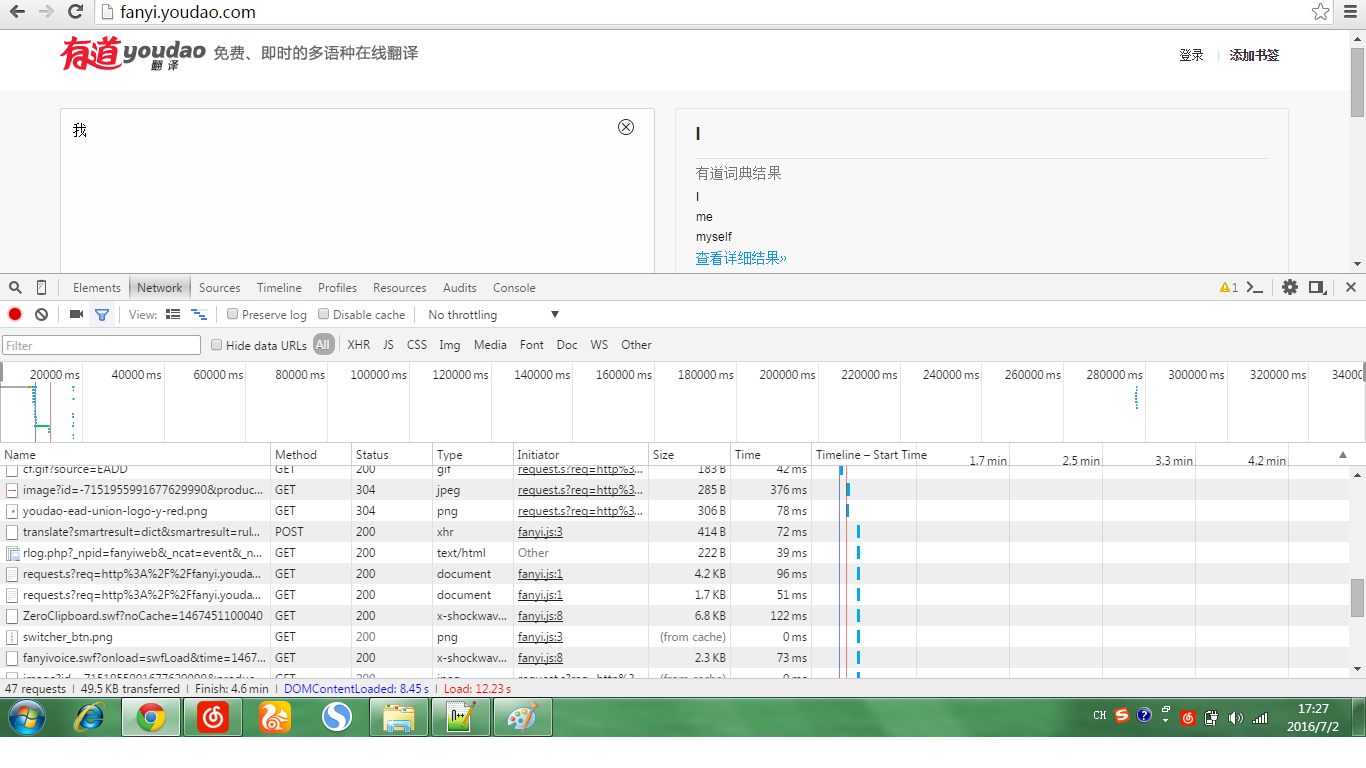Open Sogou browser taskbar icon
The height and width of the screenshot is (768, 1366).
click(337, 717)
